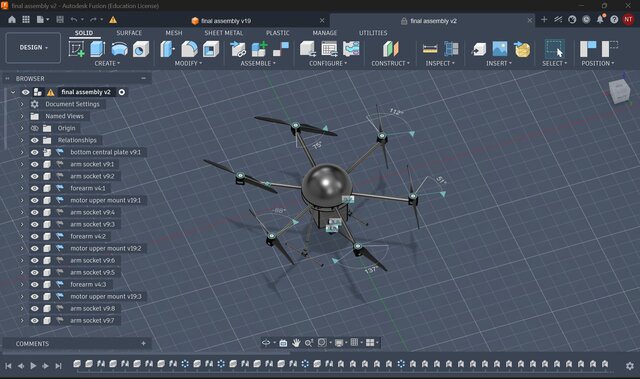Open the NT user account avatar
The width and height of the screenshot is (640, 379).
pos(628,20)
